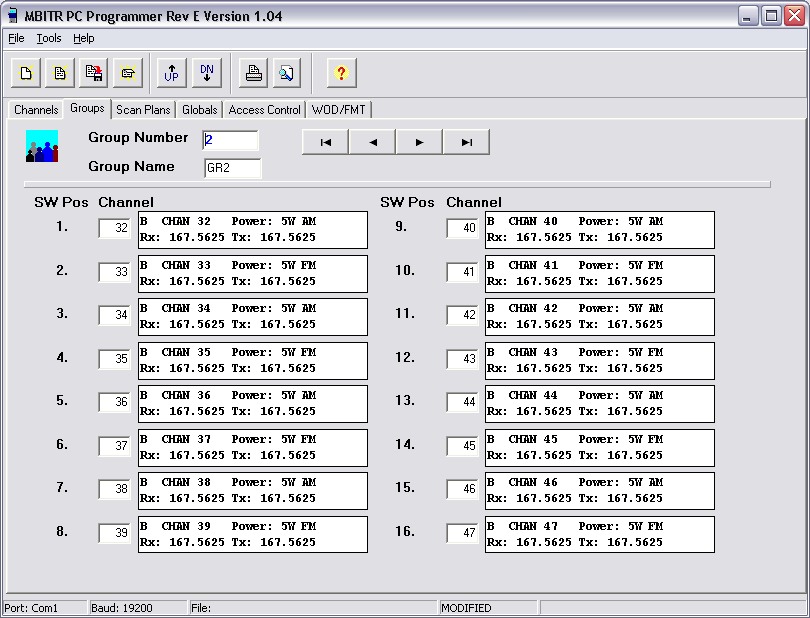
Task: Open the Tools menu
Action: point(49,38)
